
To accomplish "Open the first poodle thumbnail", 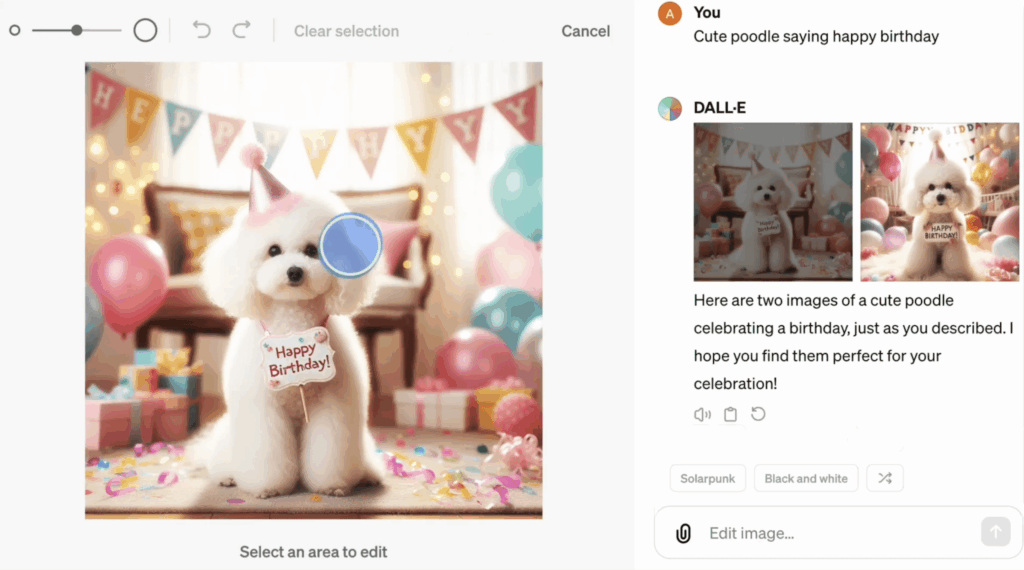I will pyautogui.click(x=773, y=202).
